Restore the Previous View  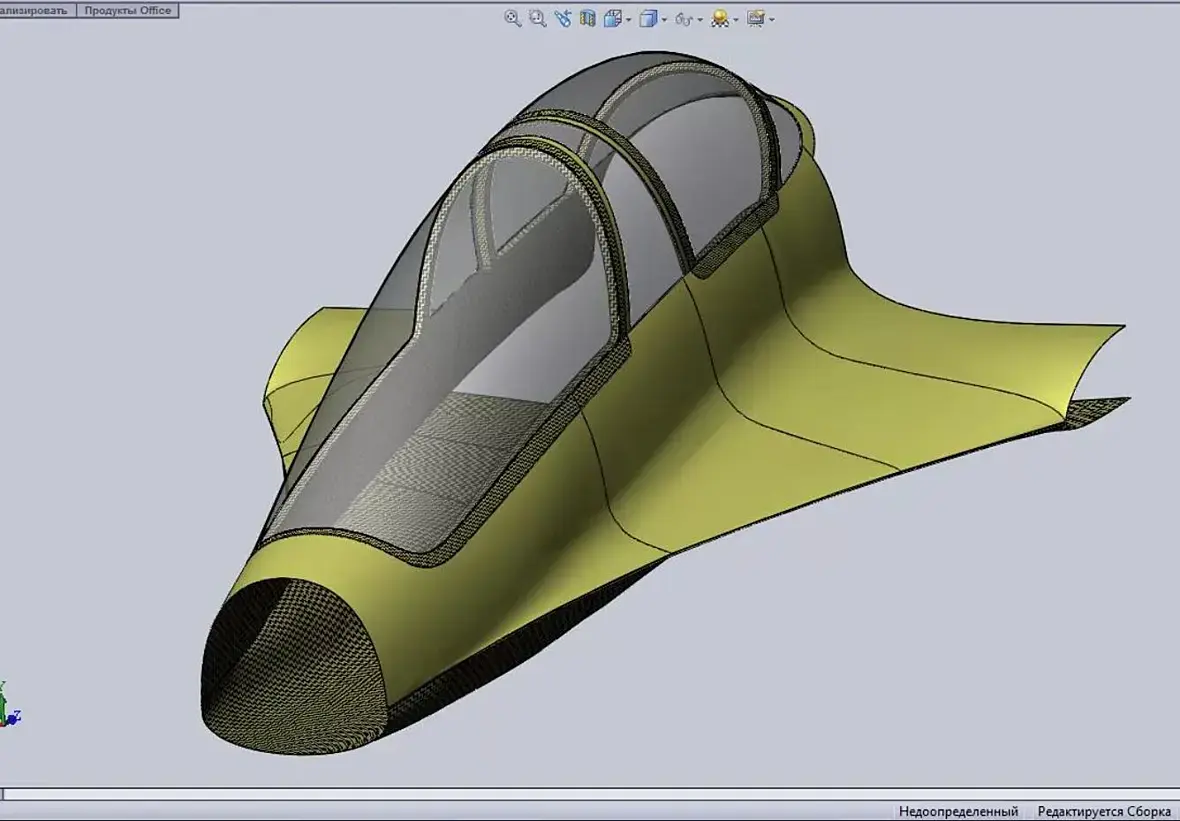(x=563, y=19)
